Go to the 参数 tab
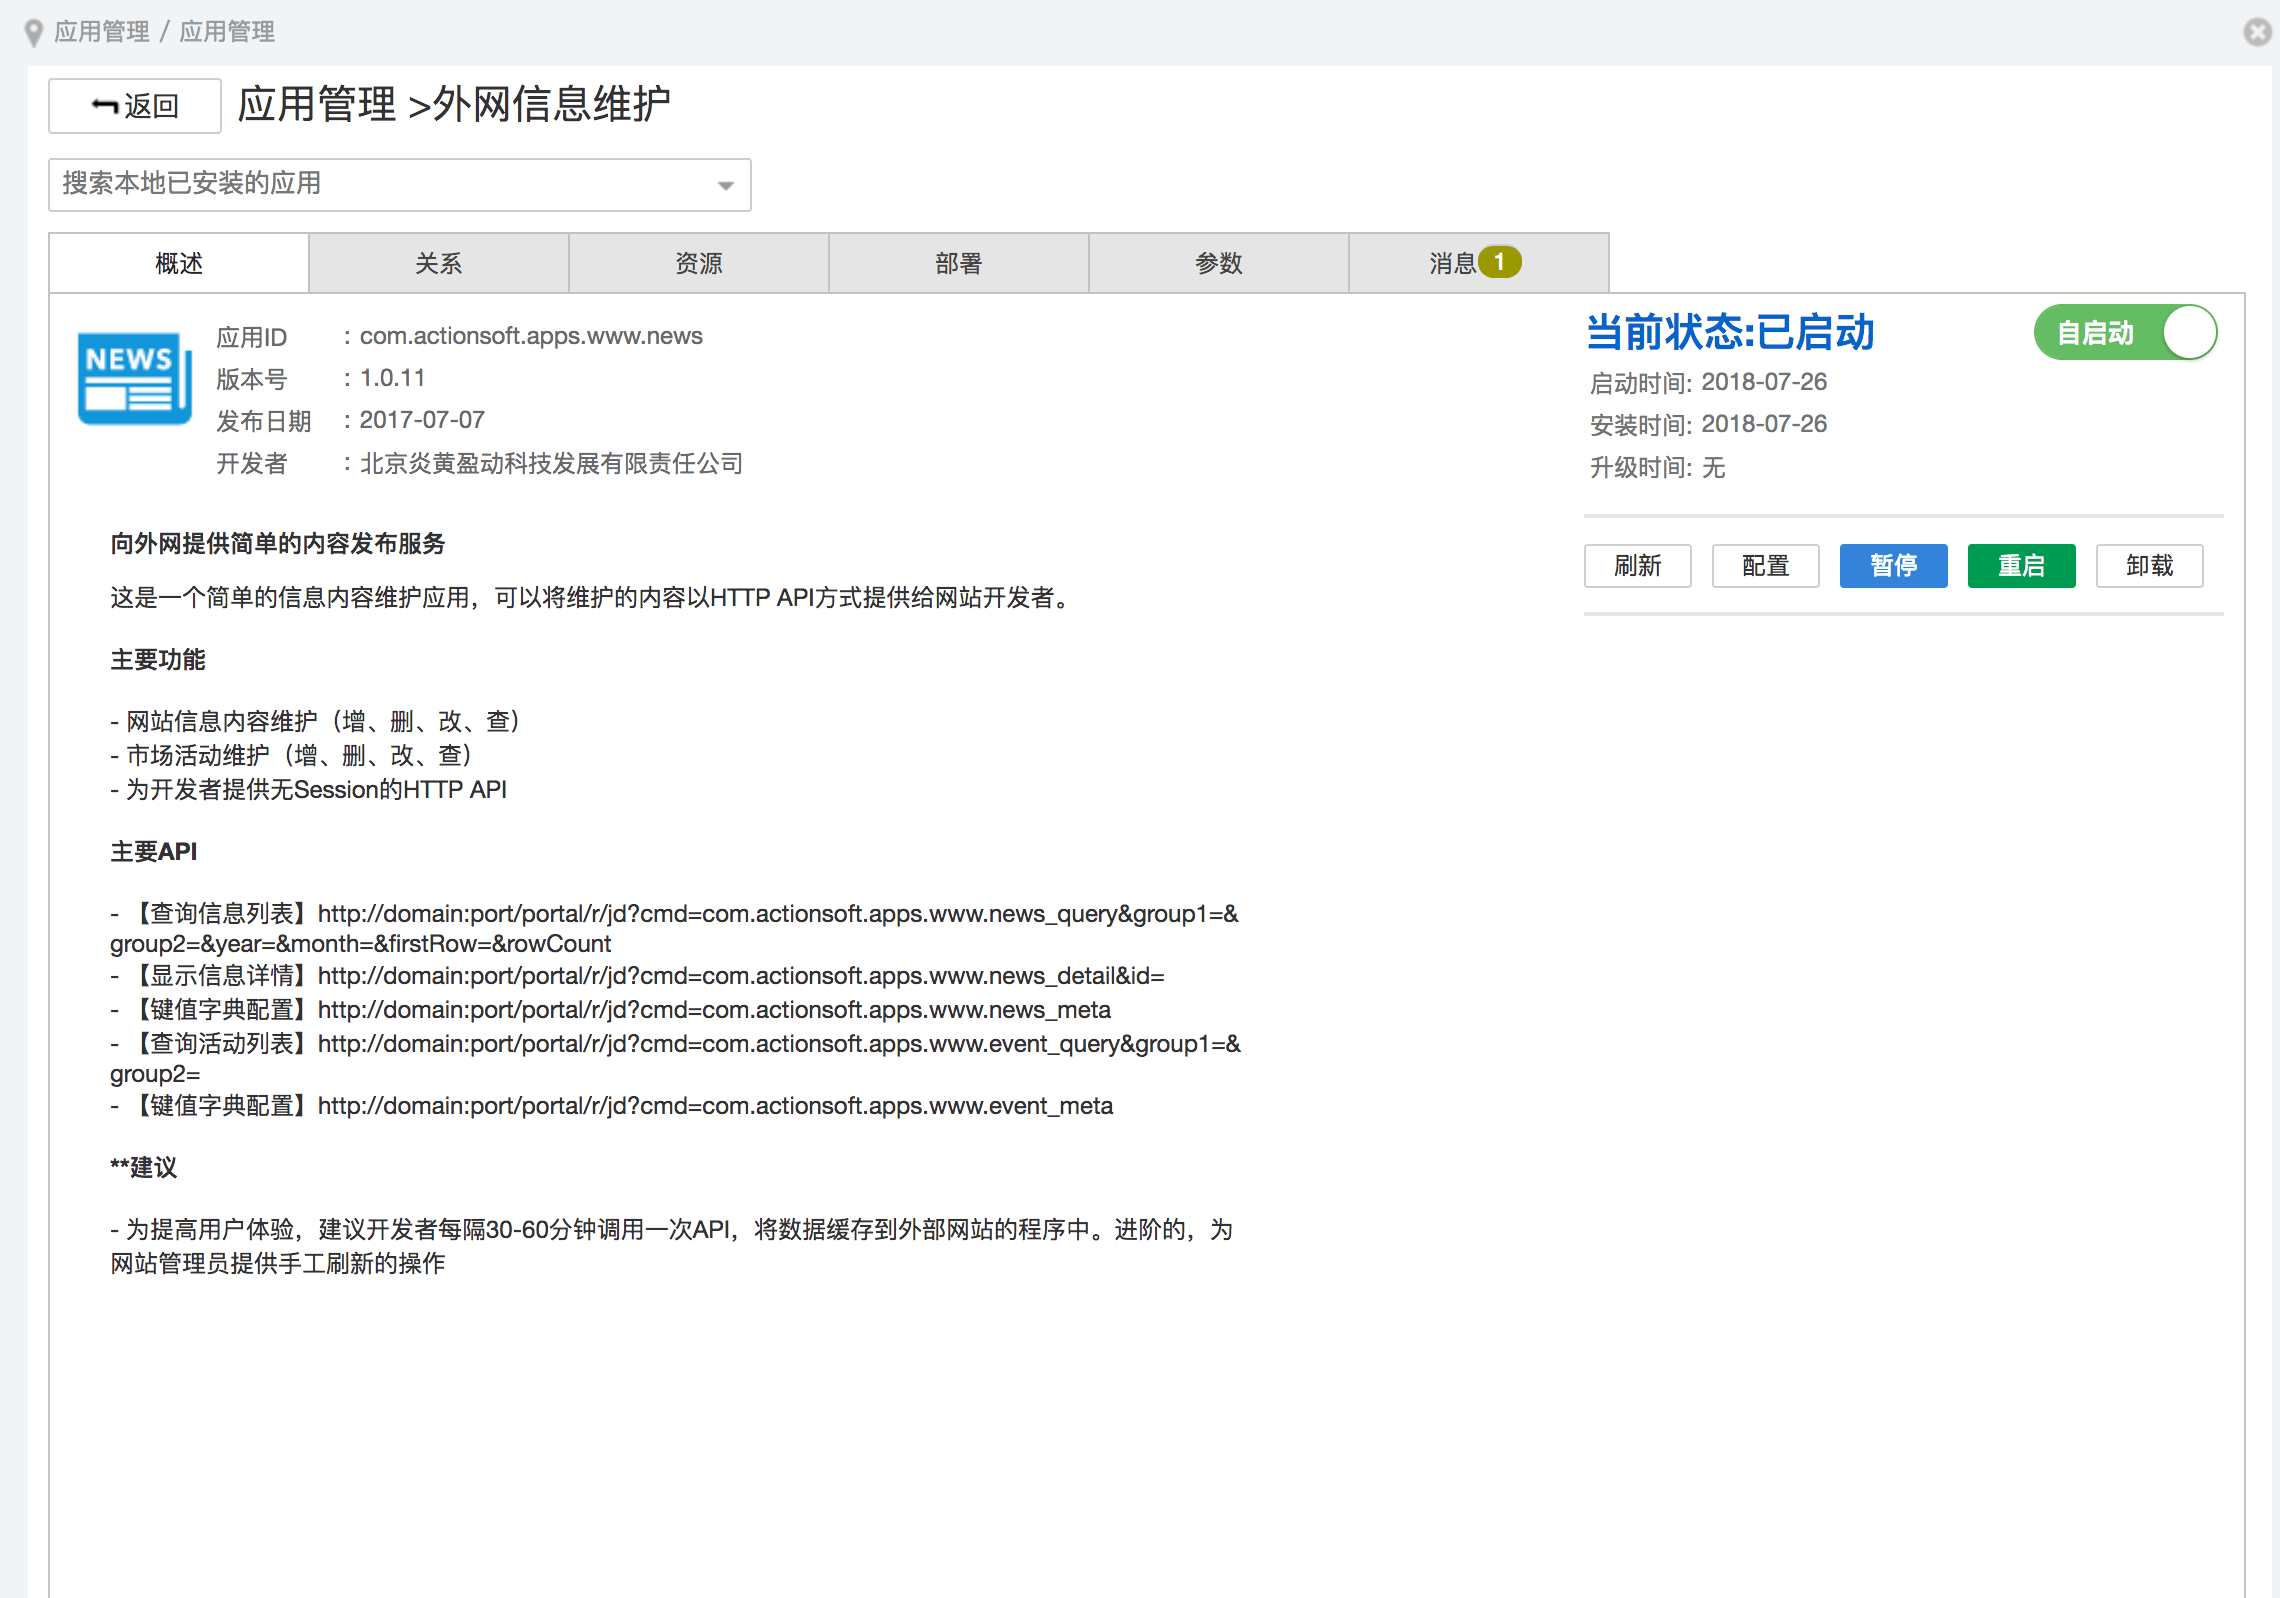Screen dimensions: 2280x1598 pyautogui.click(x=1219, y=264)
